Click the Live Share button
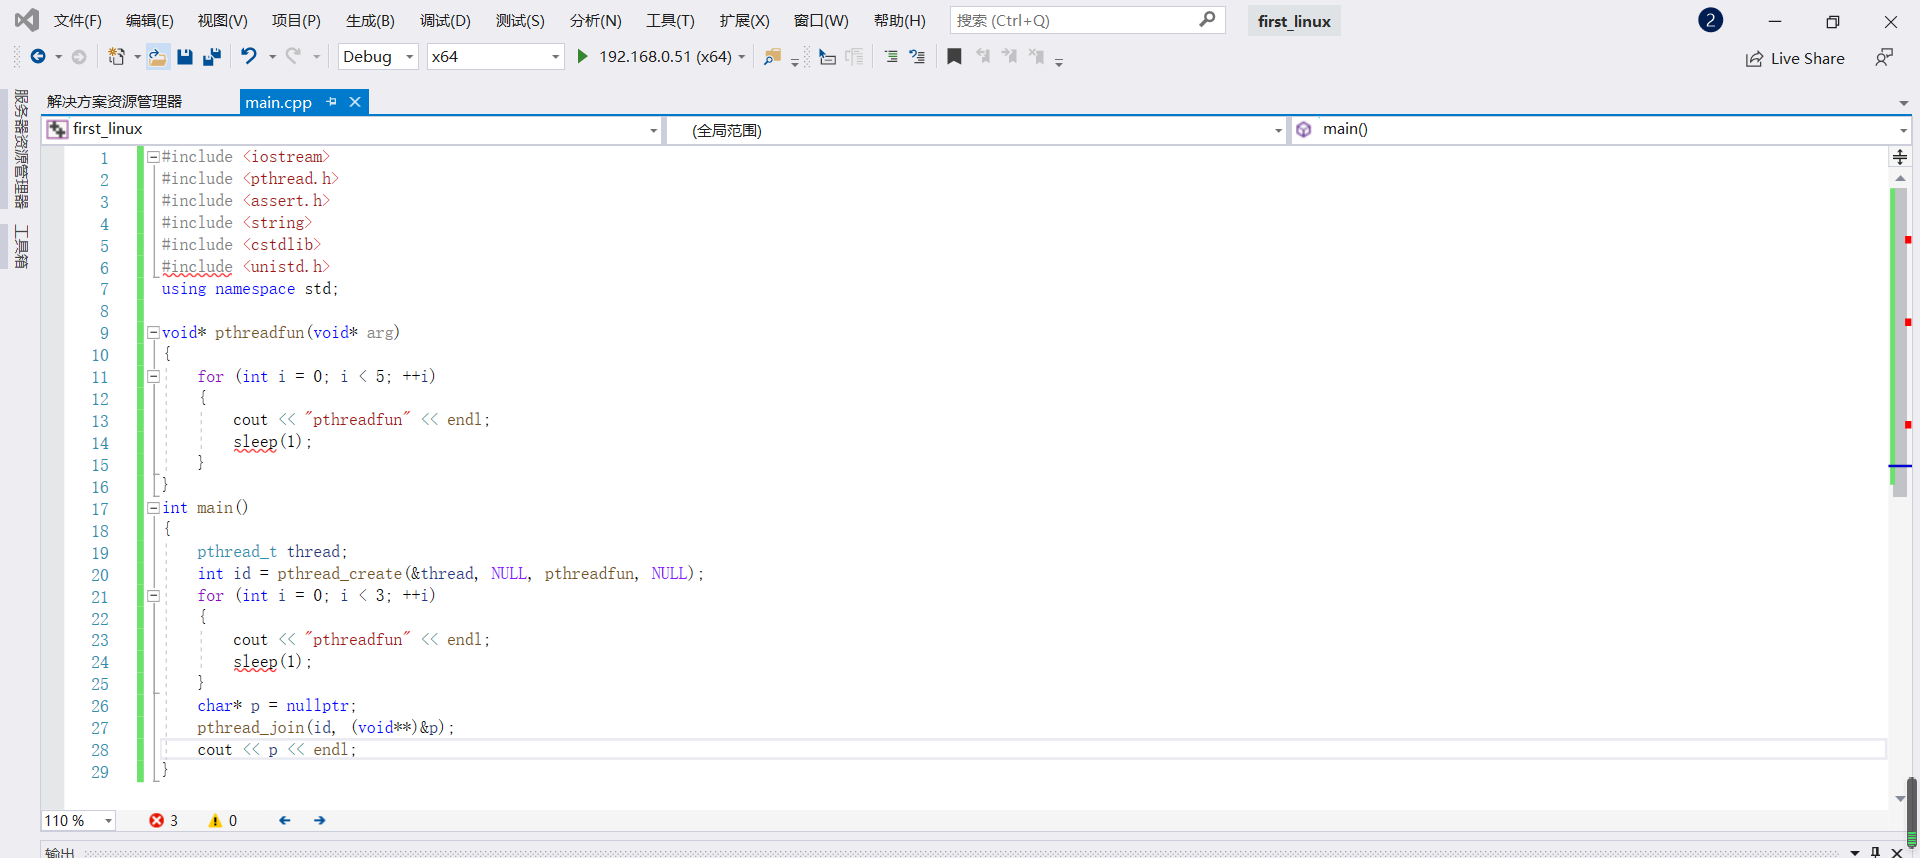1920x858 pixels. [1795, 59]
